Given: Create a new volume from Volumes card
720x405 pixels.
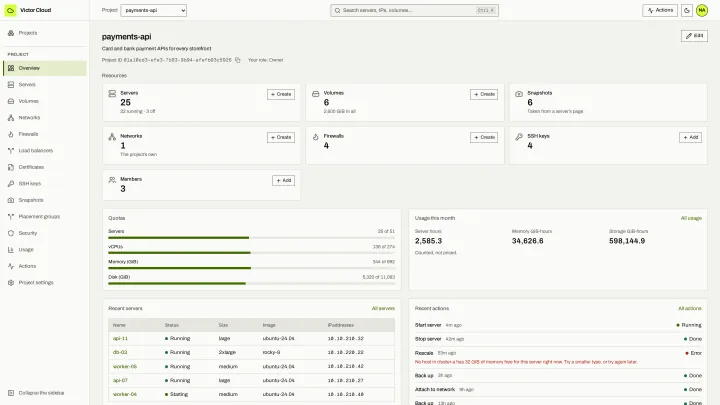Looking at the screenshot, I should [x=484, y=94].
